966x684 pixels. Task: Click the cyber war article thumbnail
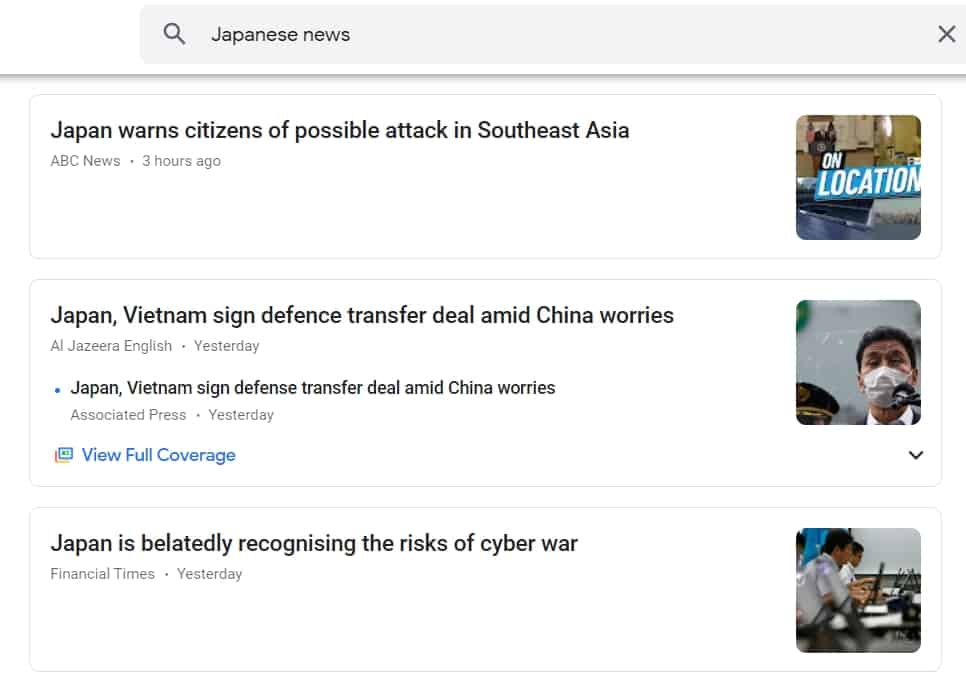point(858,590)
